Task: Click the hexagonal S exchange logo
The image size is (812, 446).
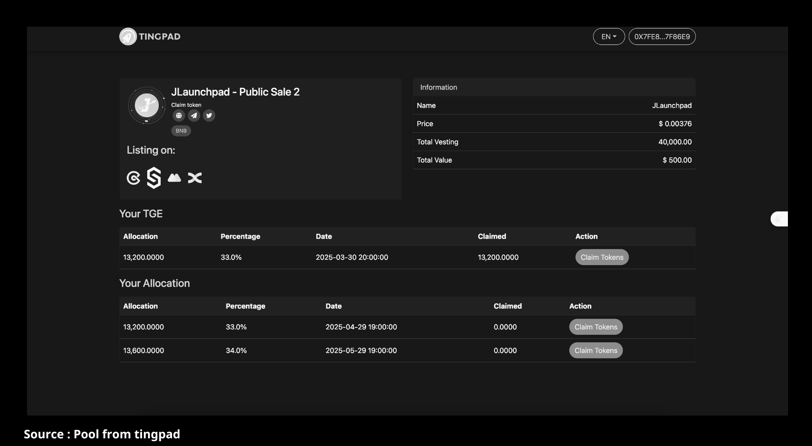Action: tap(154, 178)
